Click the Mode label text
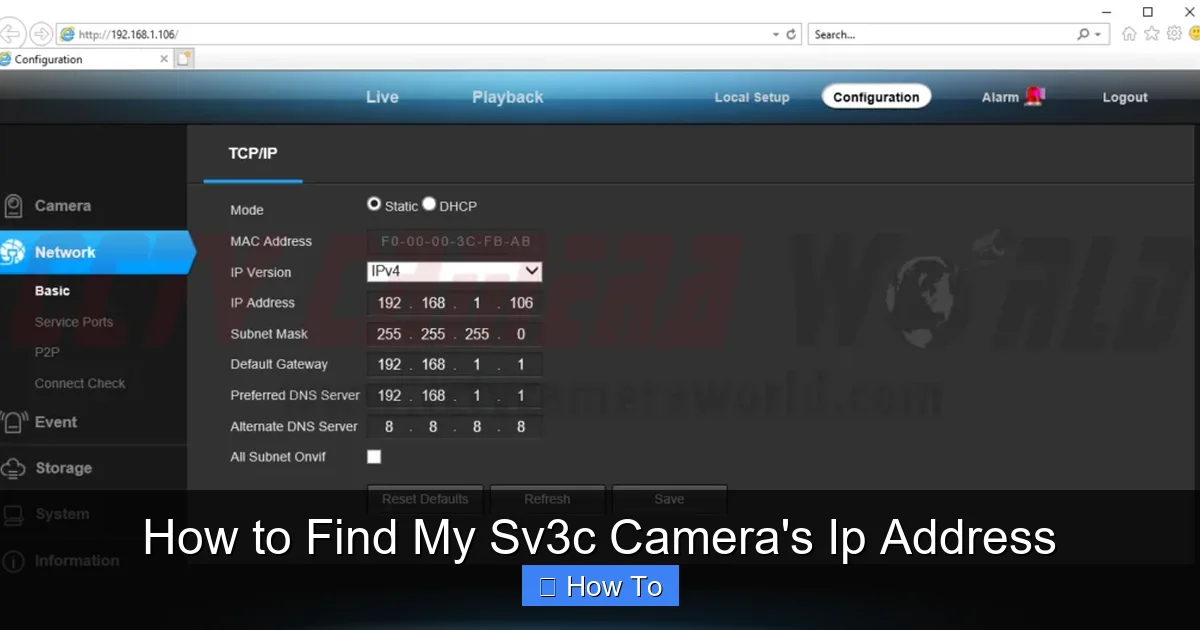Viewport: 1200px width, 630px height. (x=247, y=210)
